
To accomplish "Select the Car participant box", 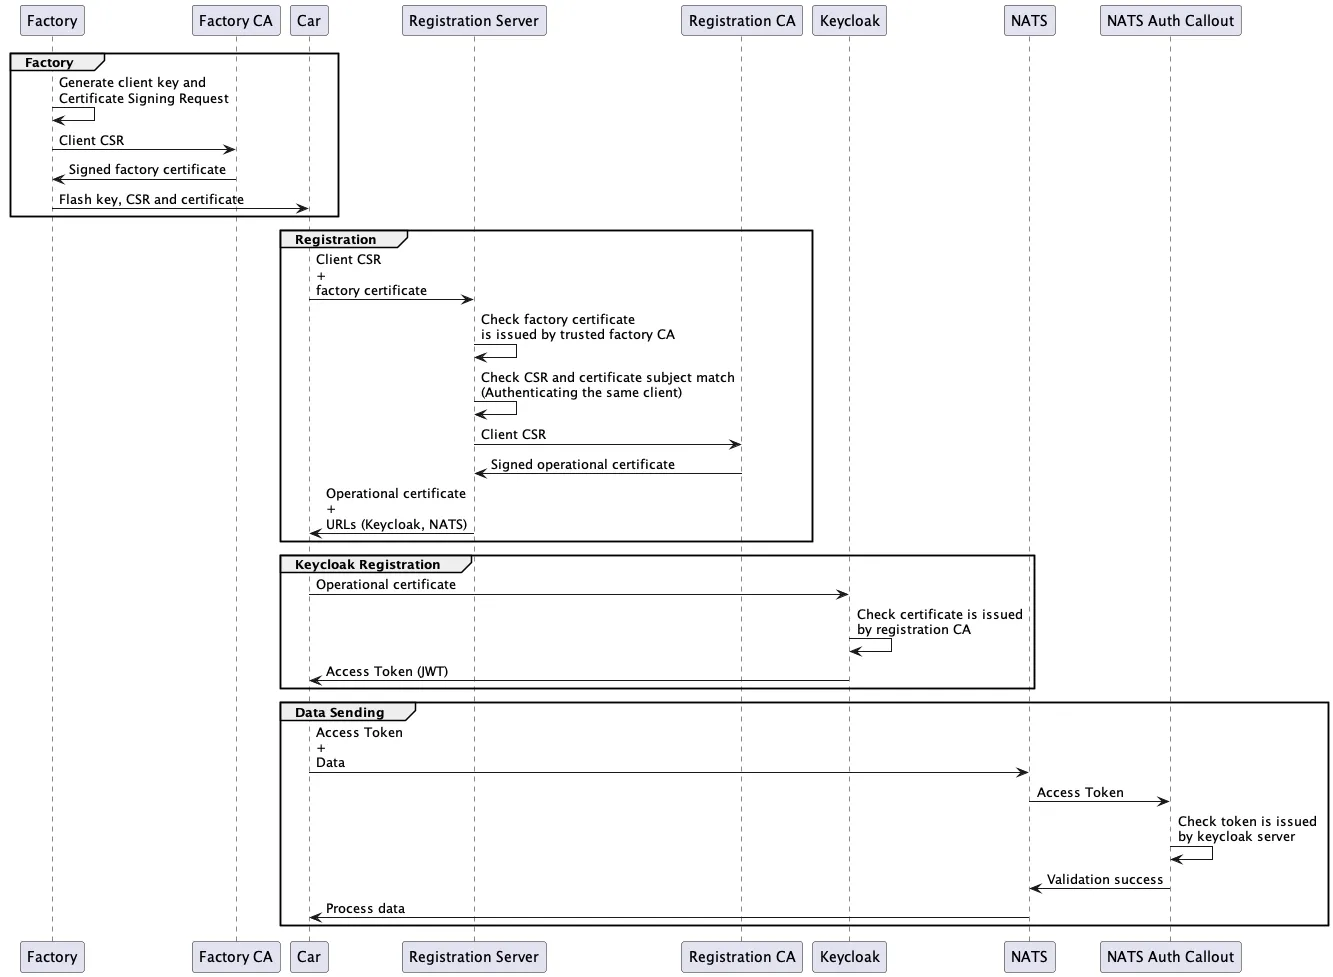I will click(308, 20).
